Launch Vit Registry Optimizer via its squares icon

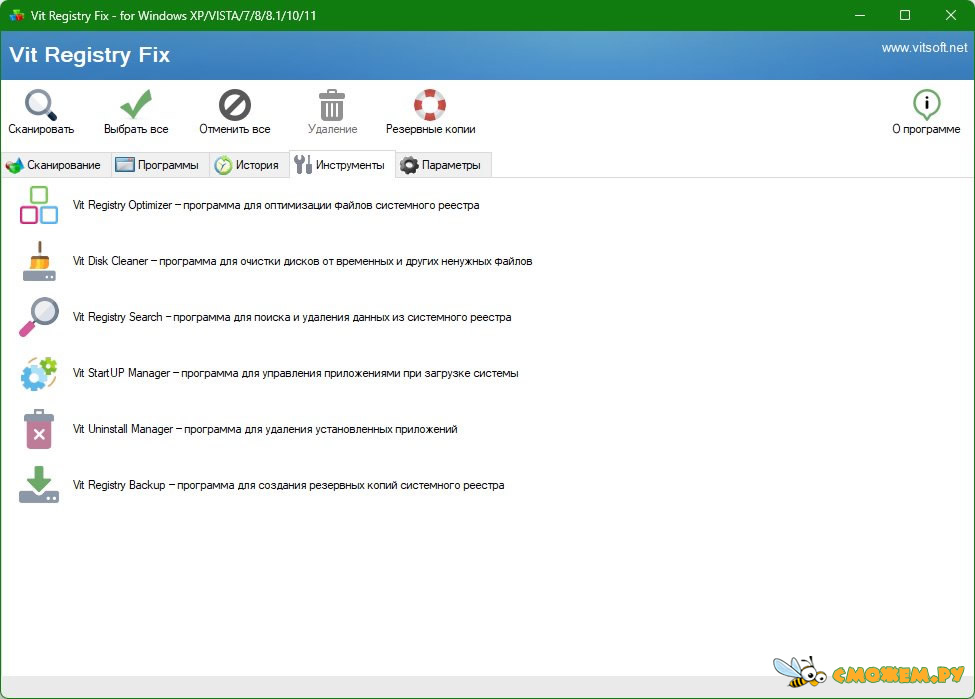(39, 205)
